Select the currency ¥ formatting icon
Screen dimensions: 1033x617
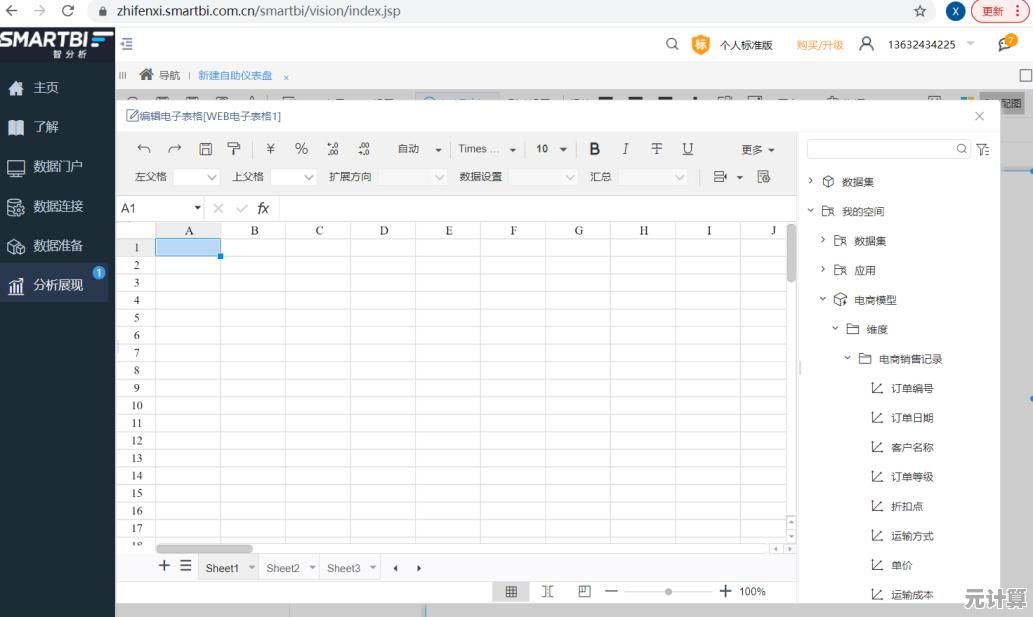click(x=268, y=148)
